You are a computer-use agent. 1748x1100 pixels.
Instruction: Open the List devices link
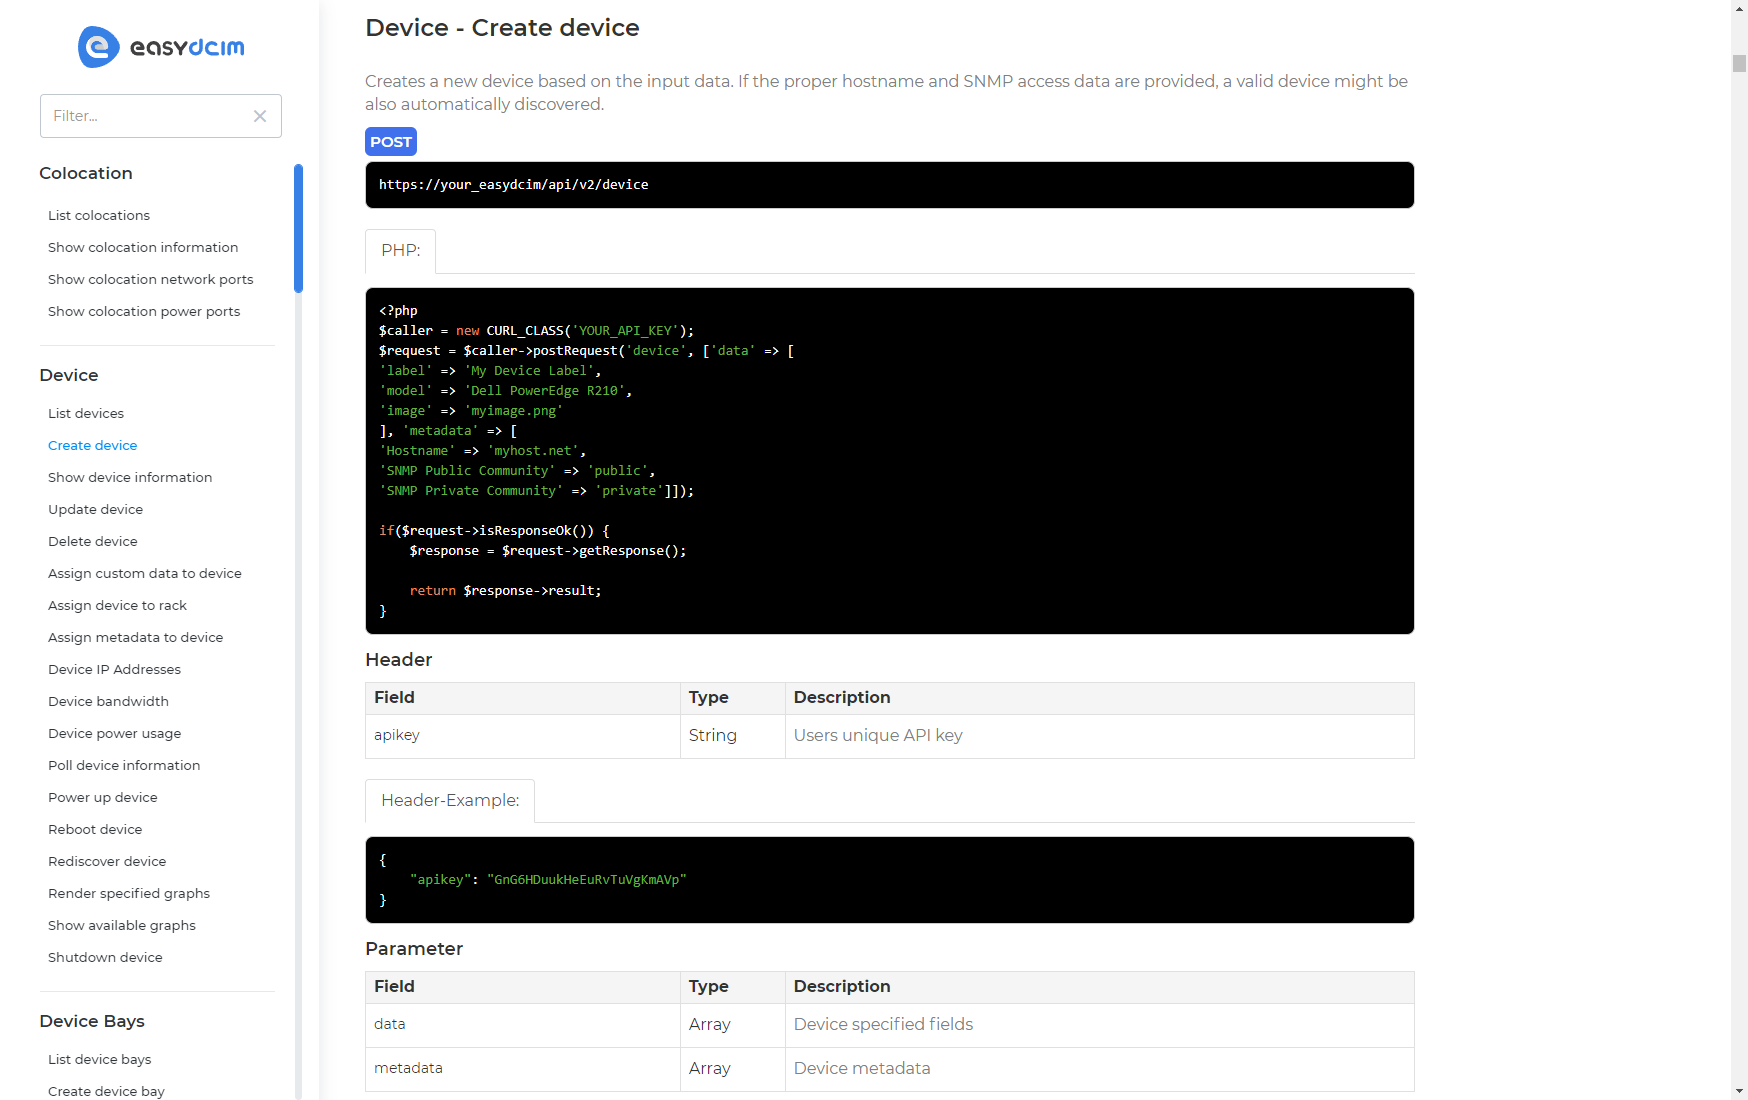pyautogui.click(x=86, y=413)
